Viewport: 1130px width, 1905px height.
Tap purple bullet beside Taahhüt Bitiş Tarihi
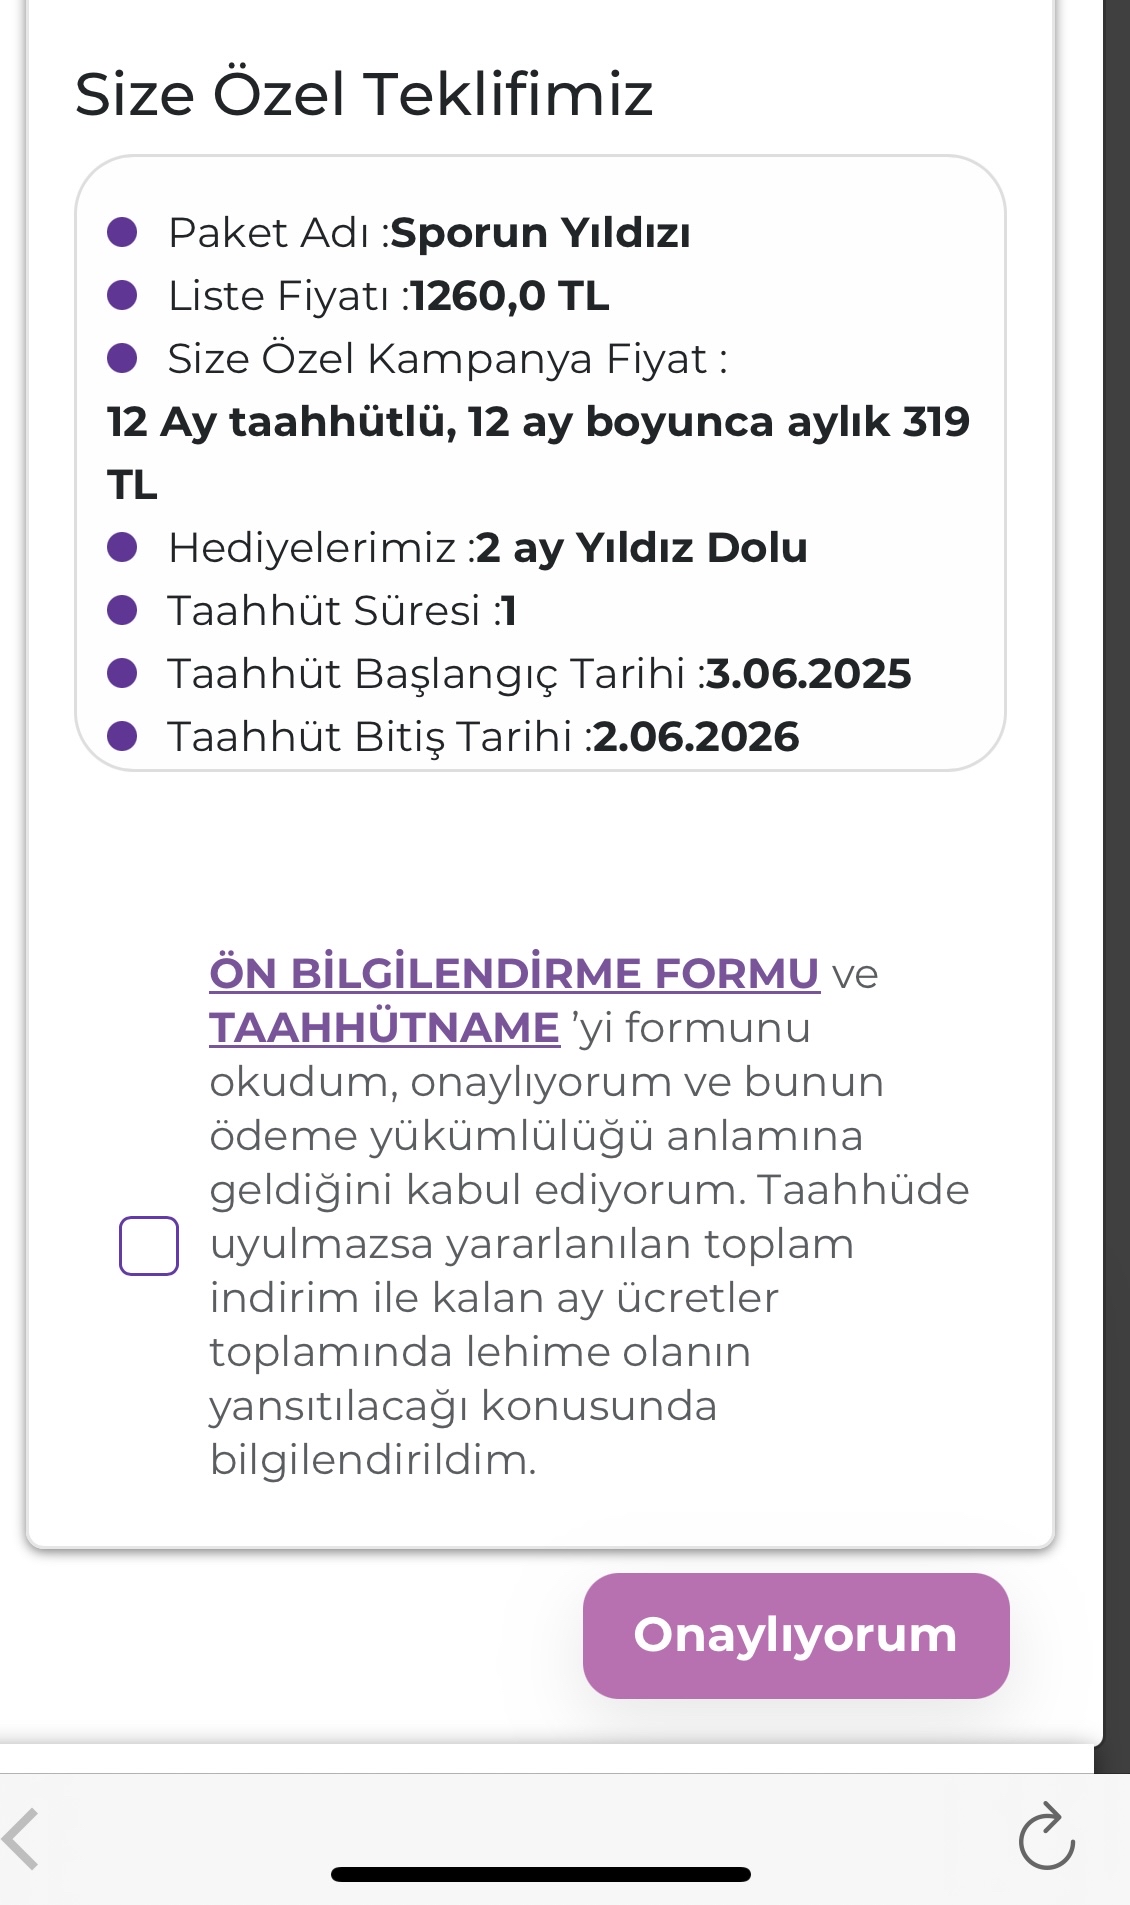(x=122, y=737)
